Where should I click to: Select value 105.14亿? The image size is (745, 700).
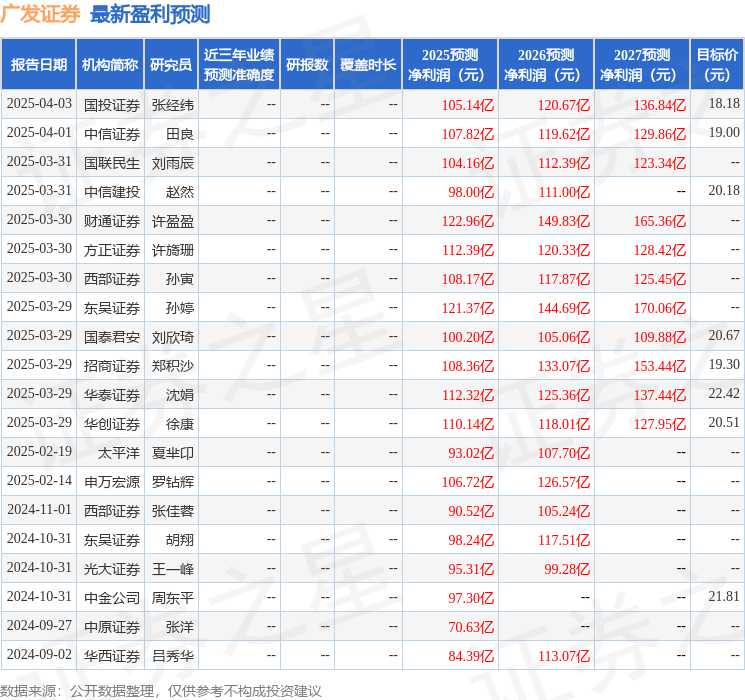click(468, 105)
